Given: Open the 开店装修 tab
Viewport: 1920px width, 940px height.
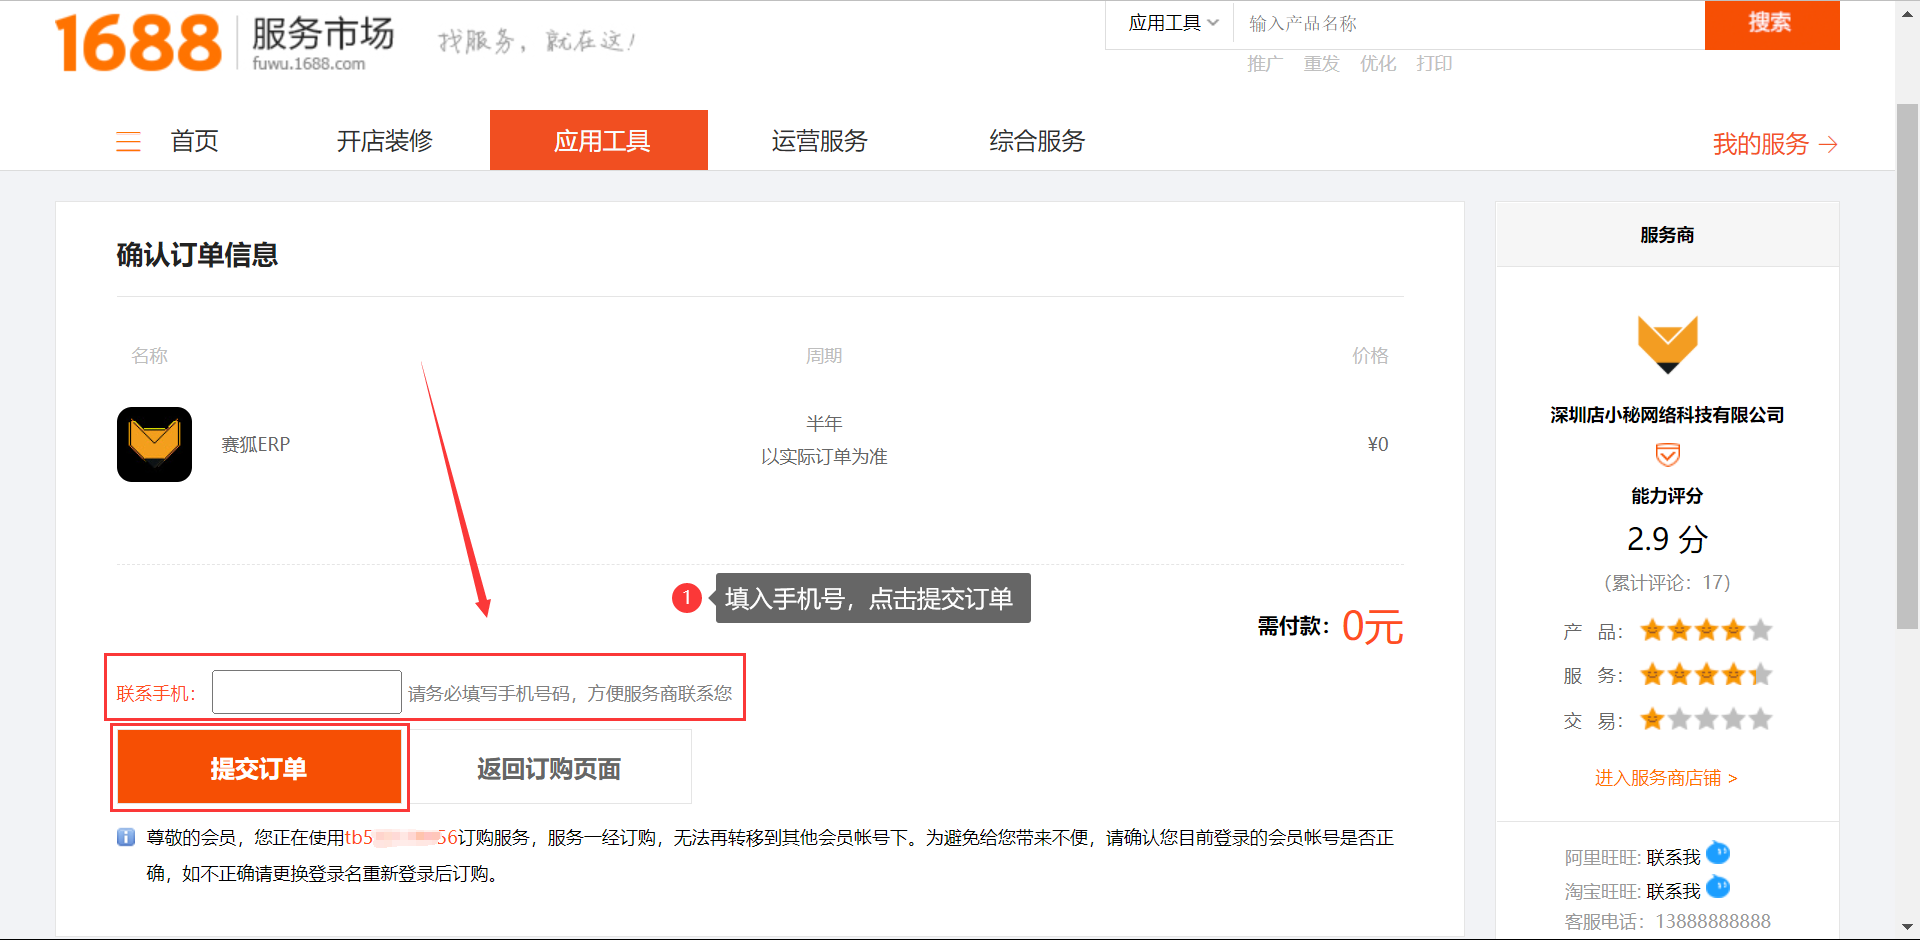Looking at the screenshot, I should coord(385,141).
